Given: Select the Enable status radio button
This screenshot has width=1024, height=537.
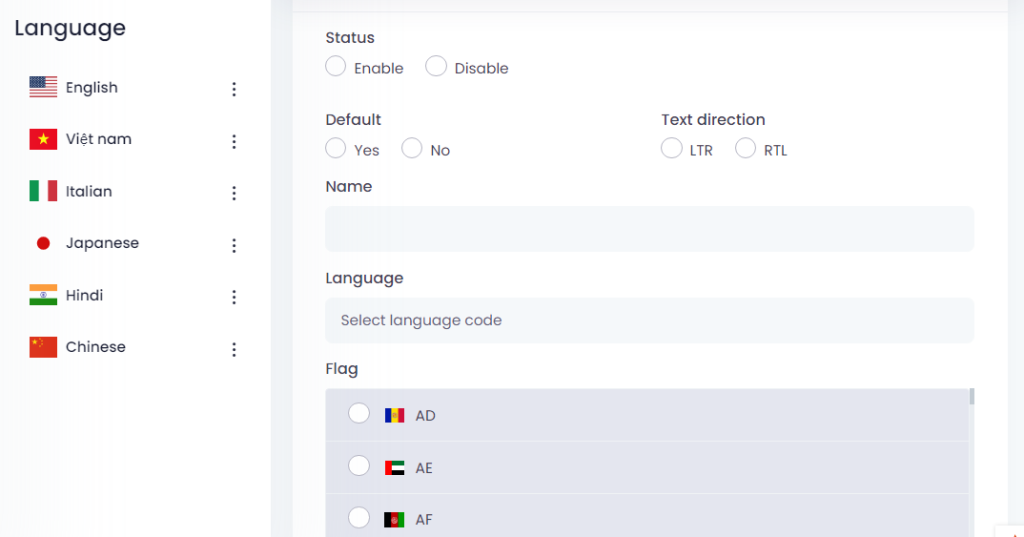Looking at the screenshot, I should pos(336,67).
